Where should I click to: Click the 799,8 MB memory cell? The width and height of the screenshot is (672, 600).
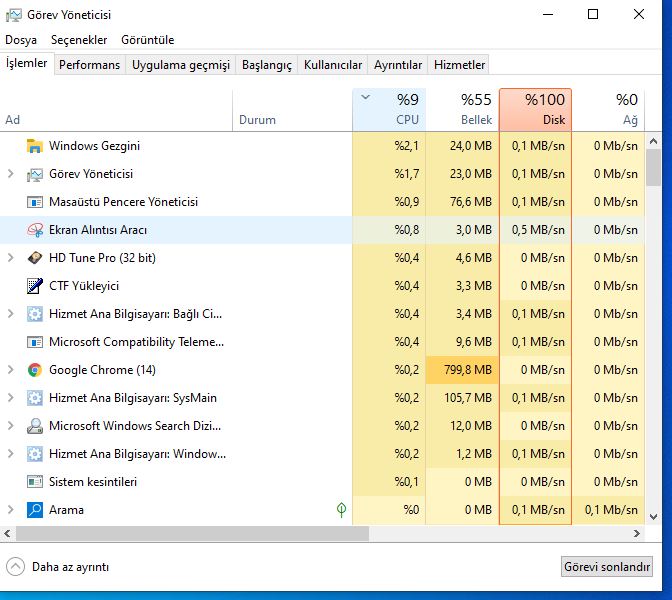click(462, 370)
